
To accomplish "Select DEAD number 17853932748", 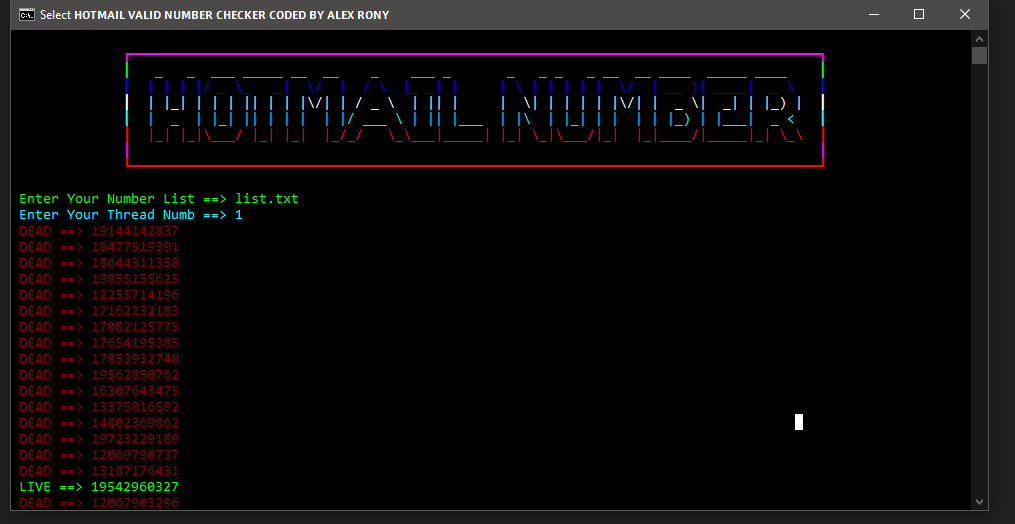I will coord(135,359).
